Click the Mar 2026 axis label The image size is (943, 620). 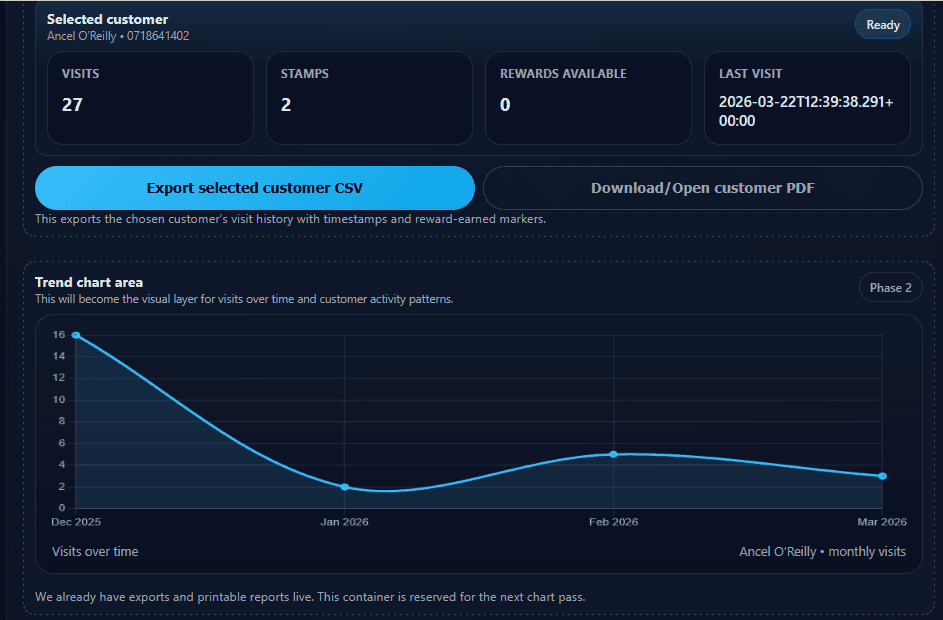(881, 521)
